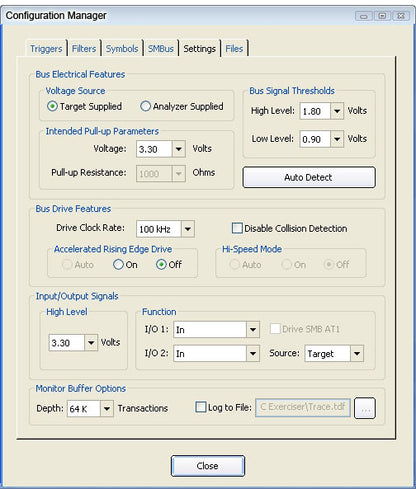Open the I/O 1 function dropdown
The height and width of the screenshot is (489, 416).
253,330
